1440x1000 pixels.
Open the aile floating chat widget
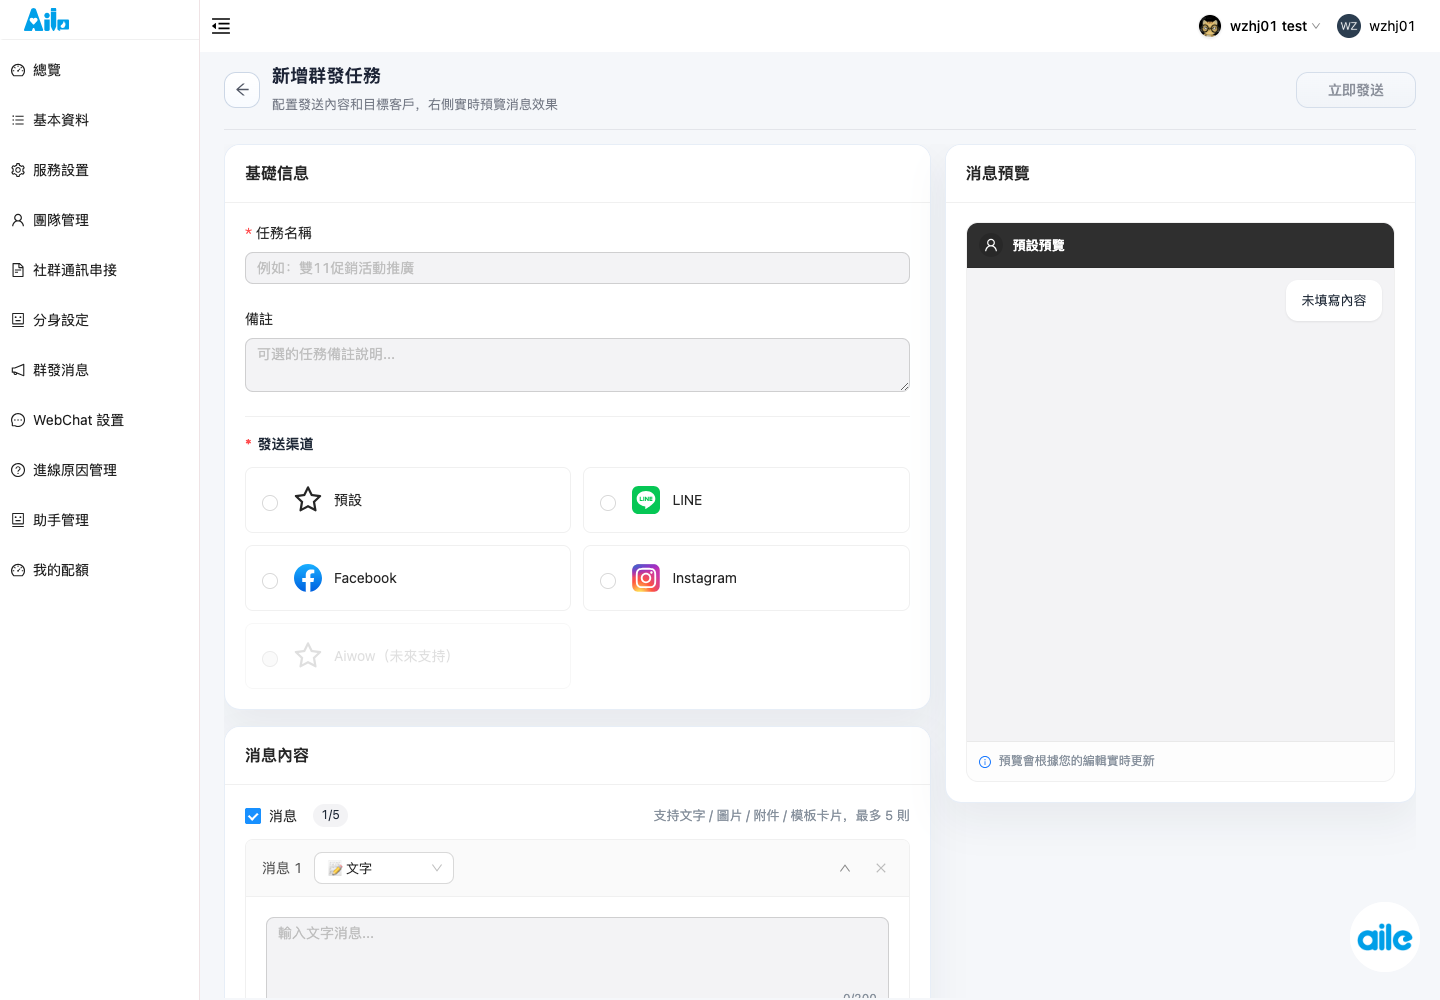point(1385,937)
